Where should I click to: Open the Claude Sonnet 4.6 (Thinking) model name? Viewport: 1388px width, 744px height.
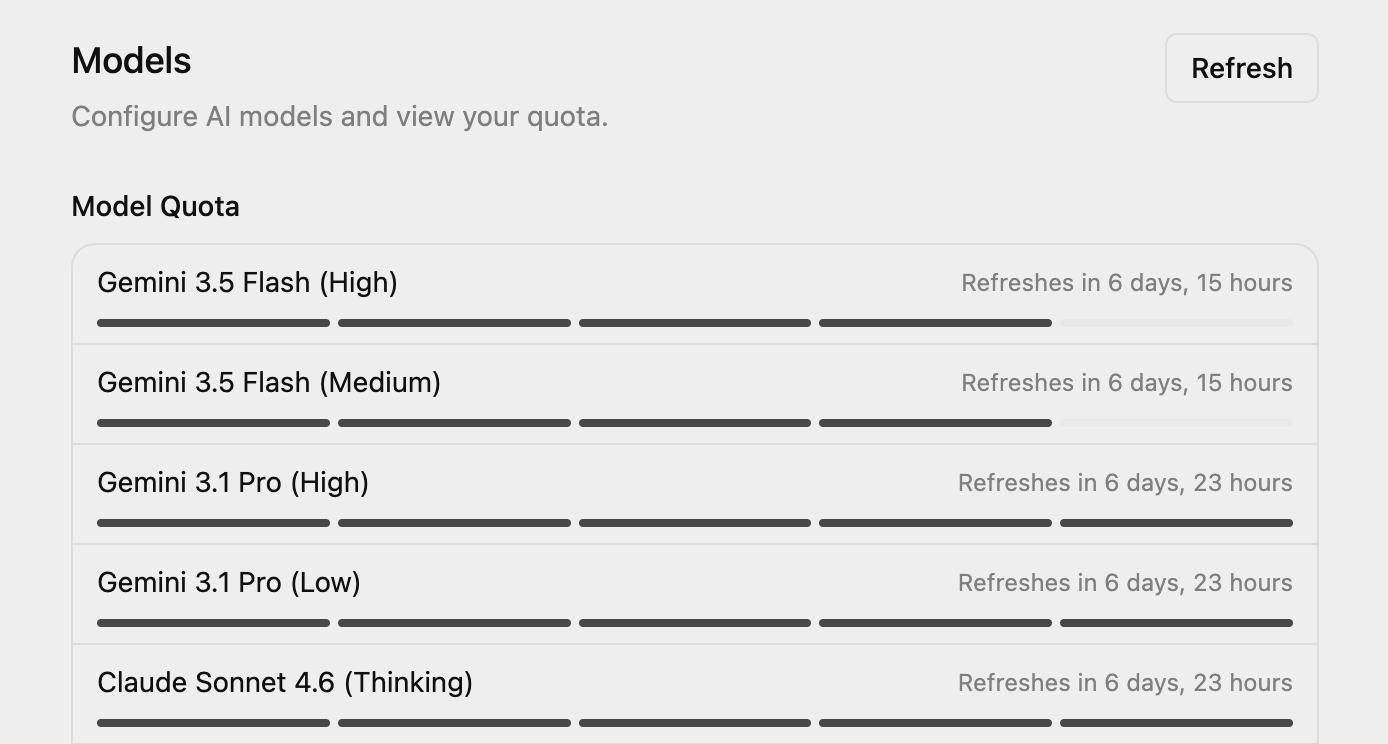(x=285, y=683)
